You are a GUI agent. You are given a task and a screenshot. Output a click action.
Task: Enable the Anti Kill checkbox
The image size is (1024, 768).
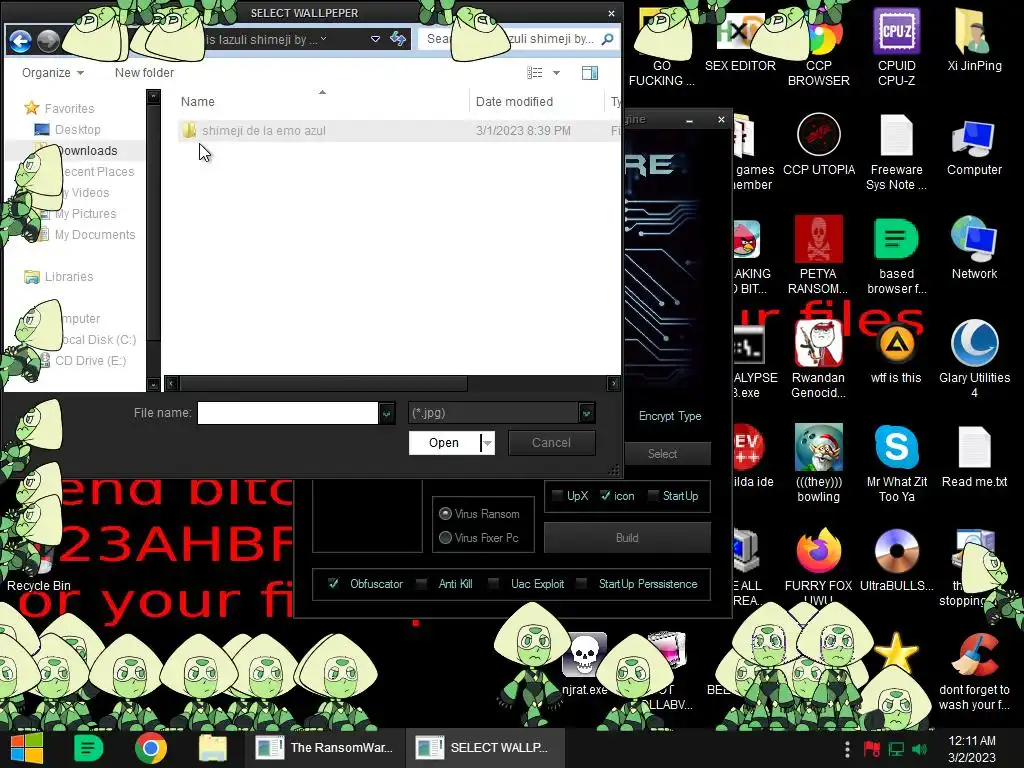[422, 583]
